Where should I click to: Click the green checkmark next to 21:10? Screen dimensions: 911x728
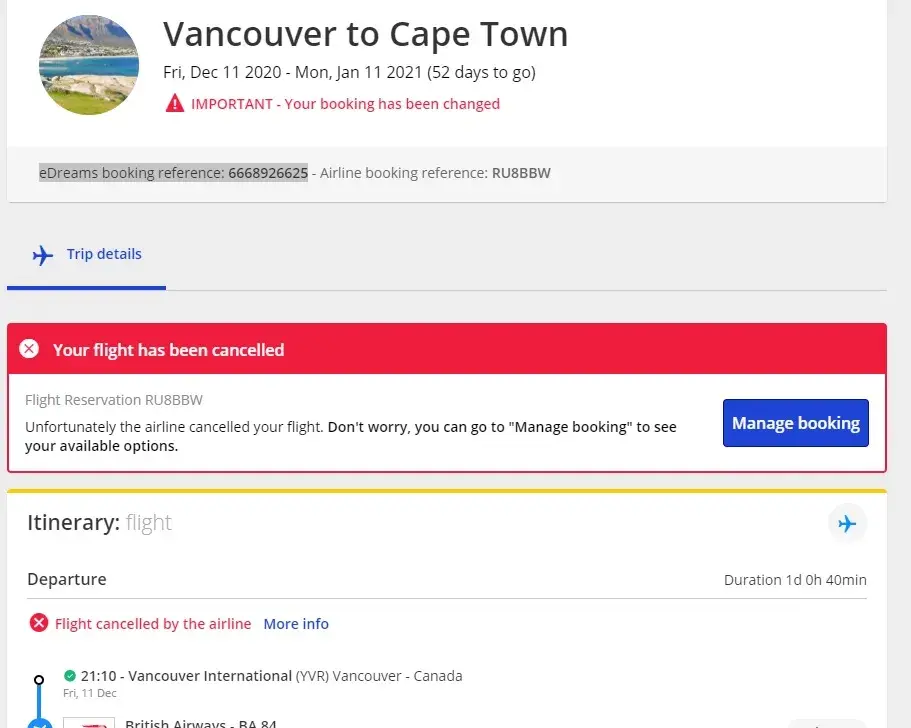(x=70, y=676)
